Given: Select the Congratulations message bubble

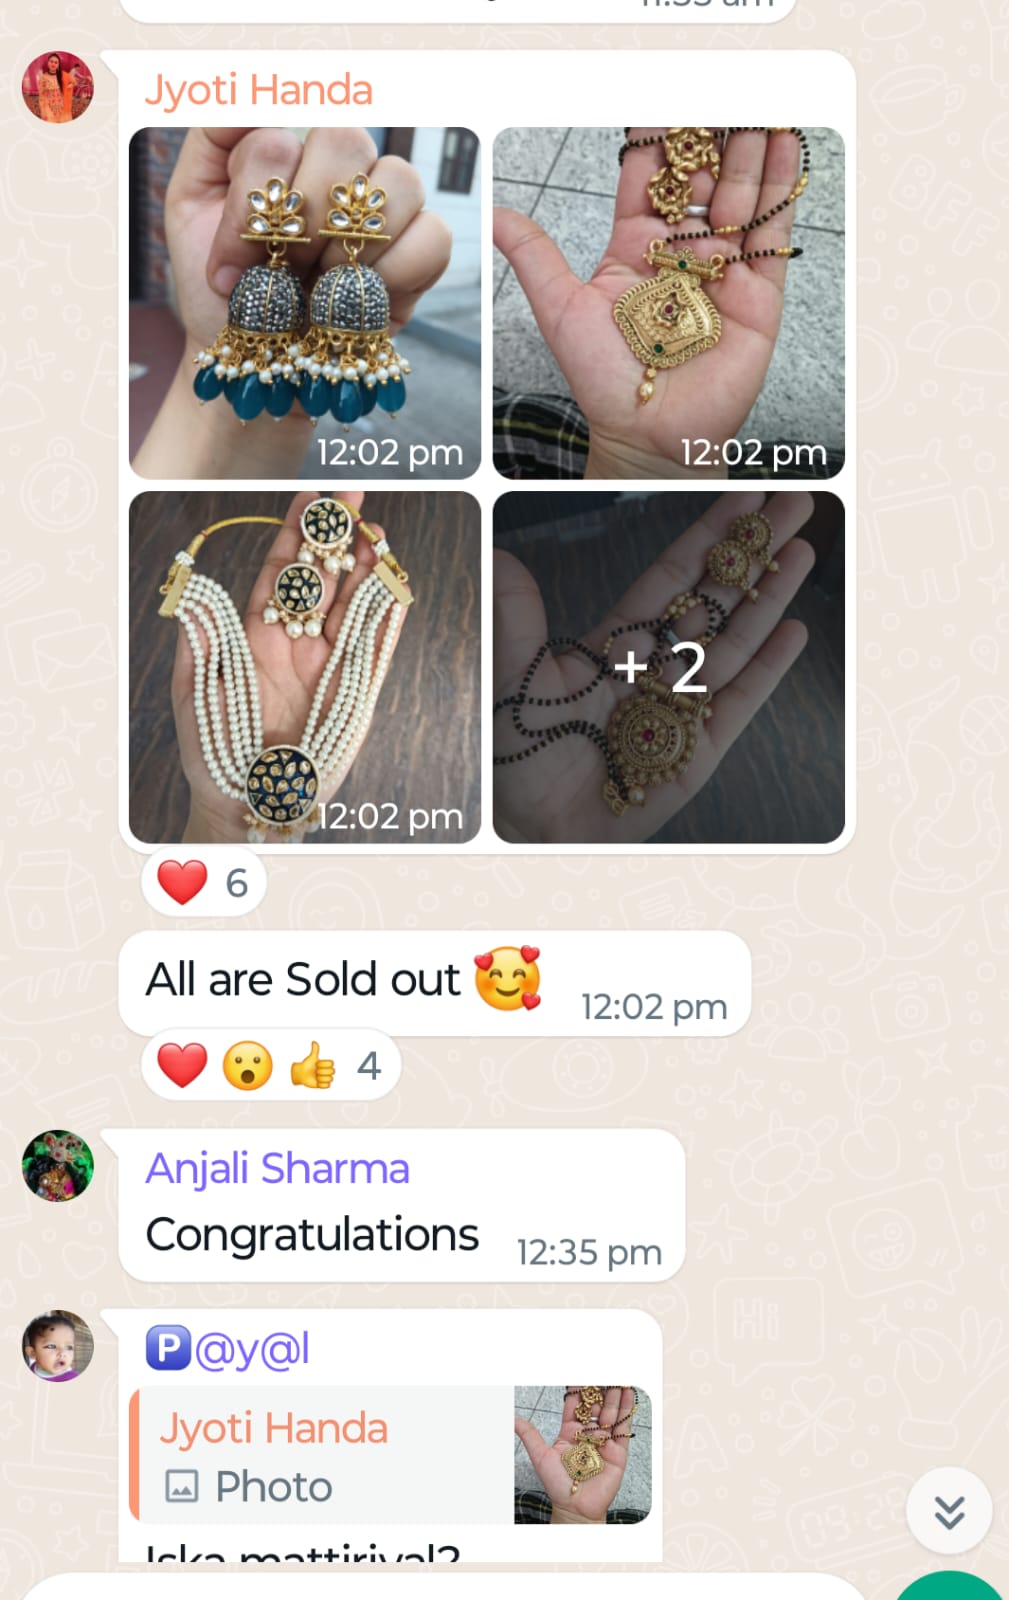Looking at the screenshot, I should pyautogui.click(x=402, y=1205).
